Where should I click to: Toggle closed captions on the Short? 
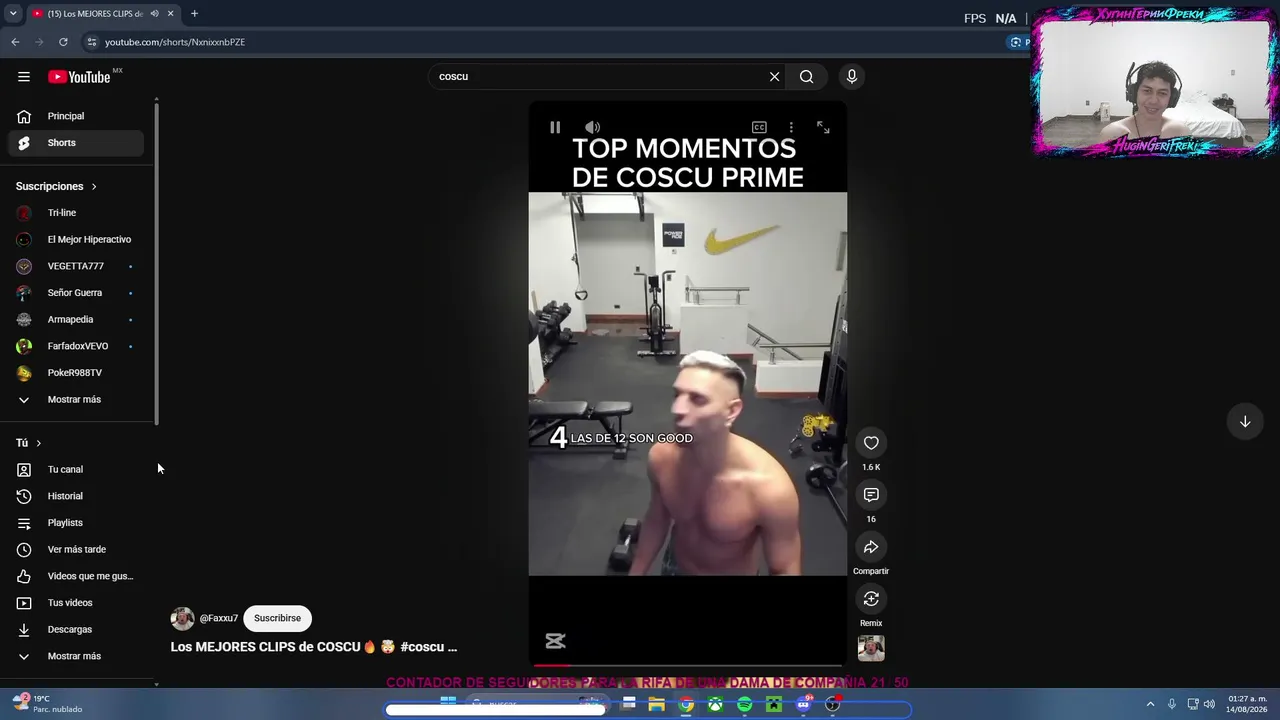pos(759,127)
